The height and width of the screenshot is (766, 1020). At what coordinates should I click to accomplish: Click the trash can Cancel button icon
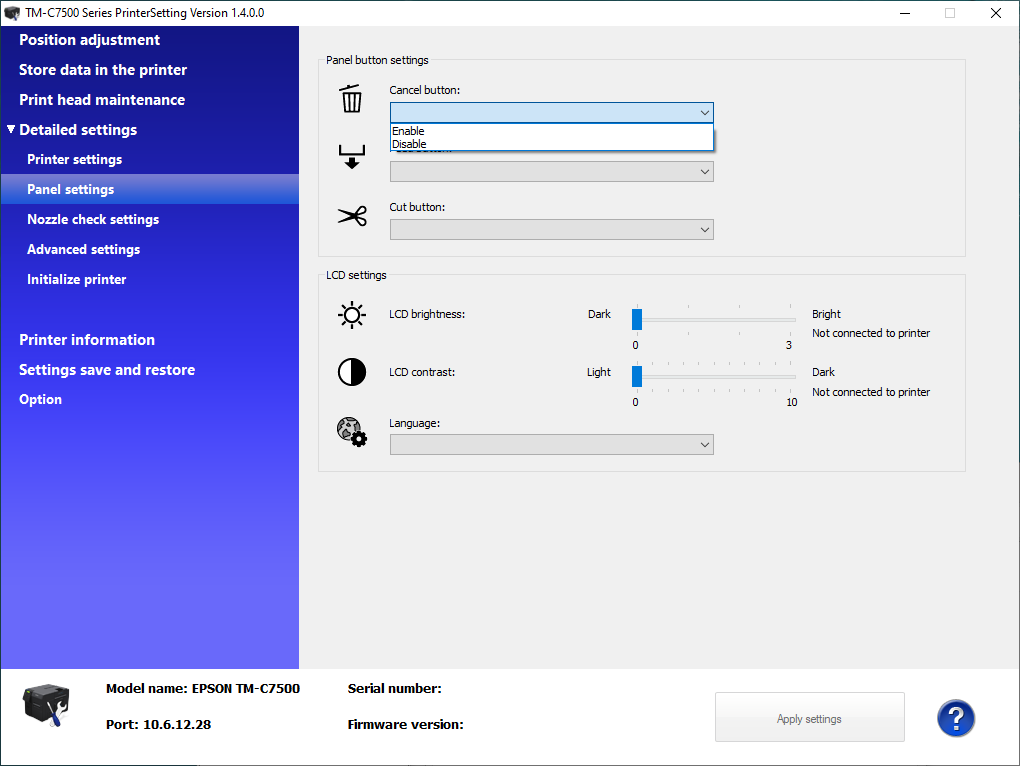(351, 99)
